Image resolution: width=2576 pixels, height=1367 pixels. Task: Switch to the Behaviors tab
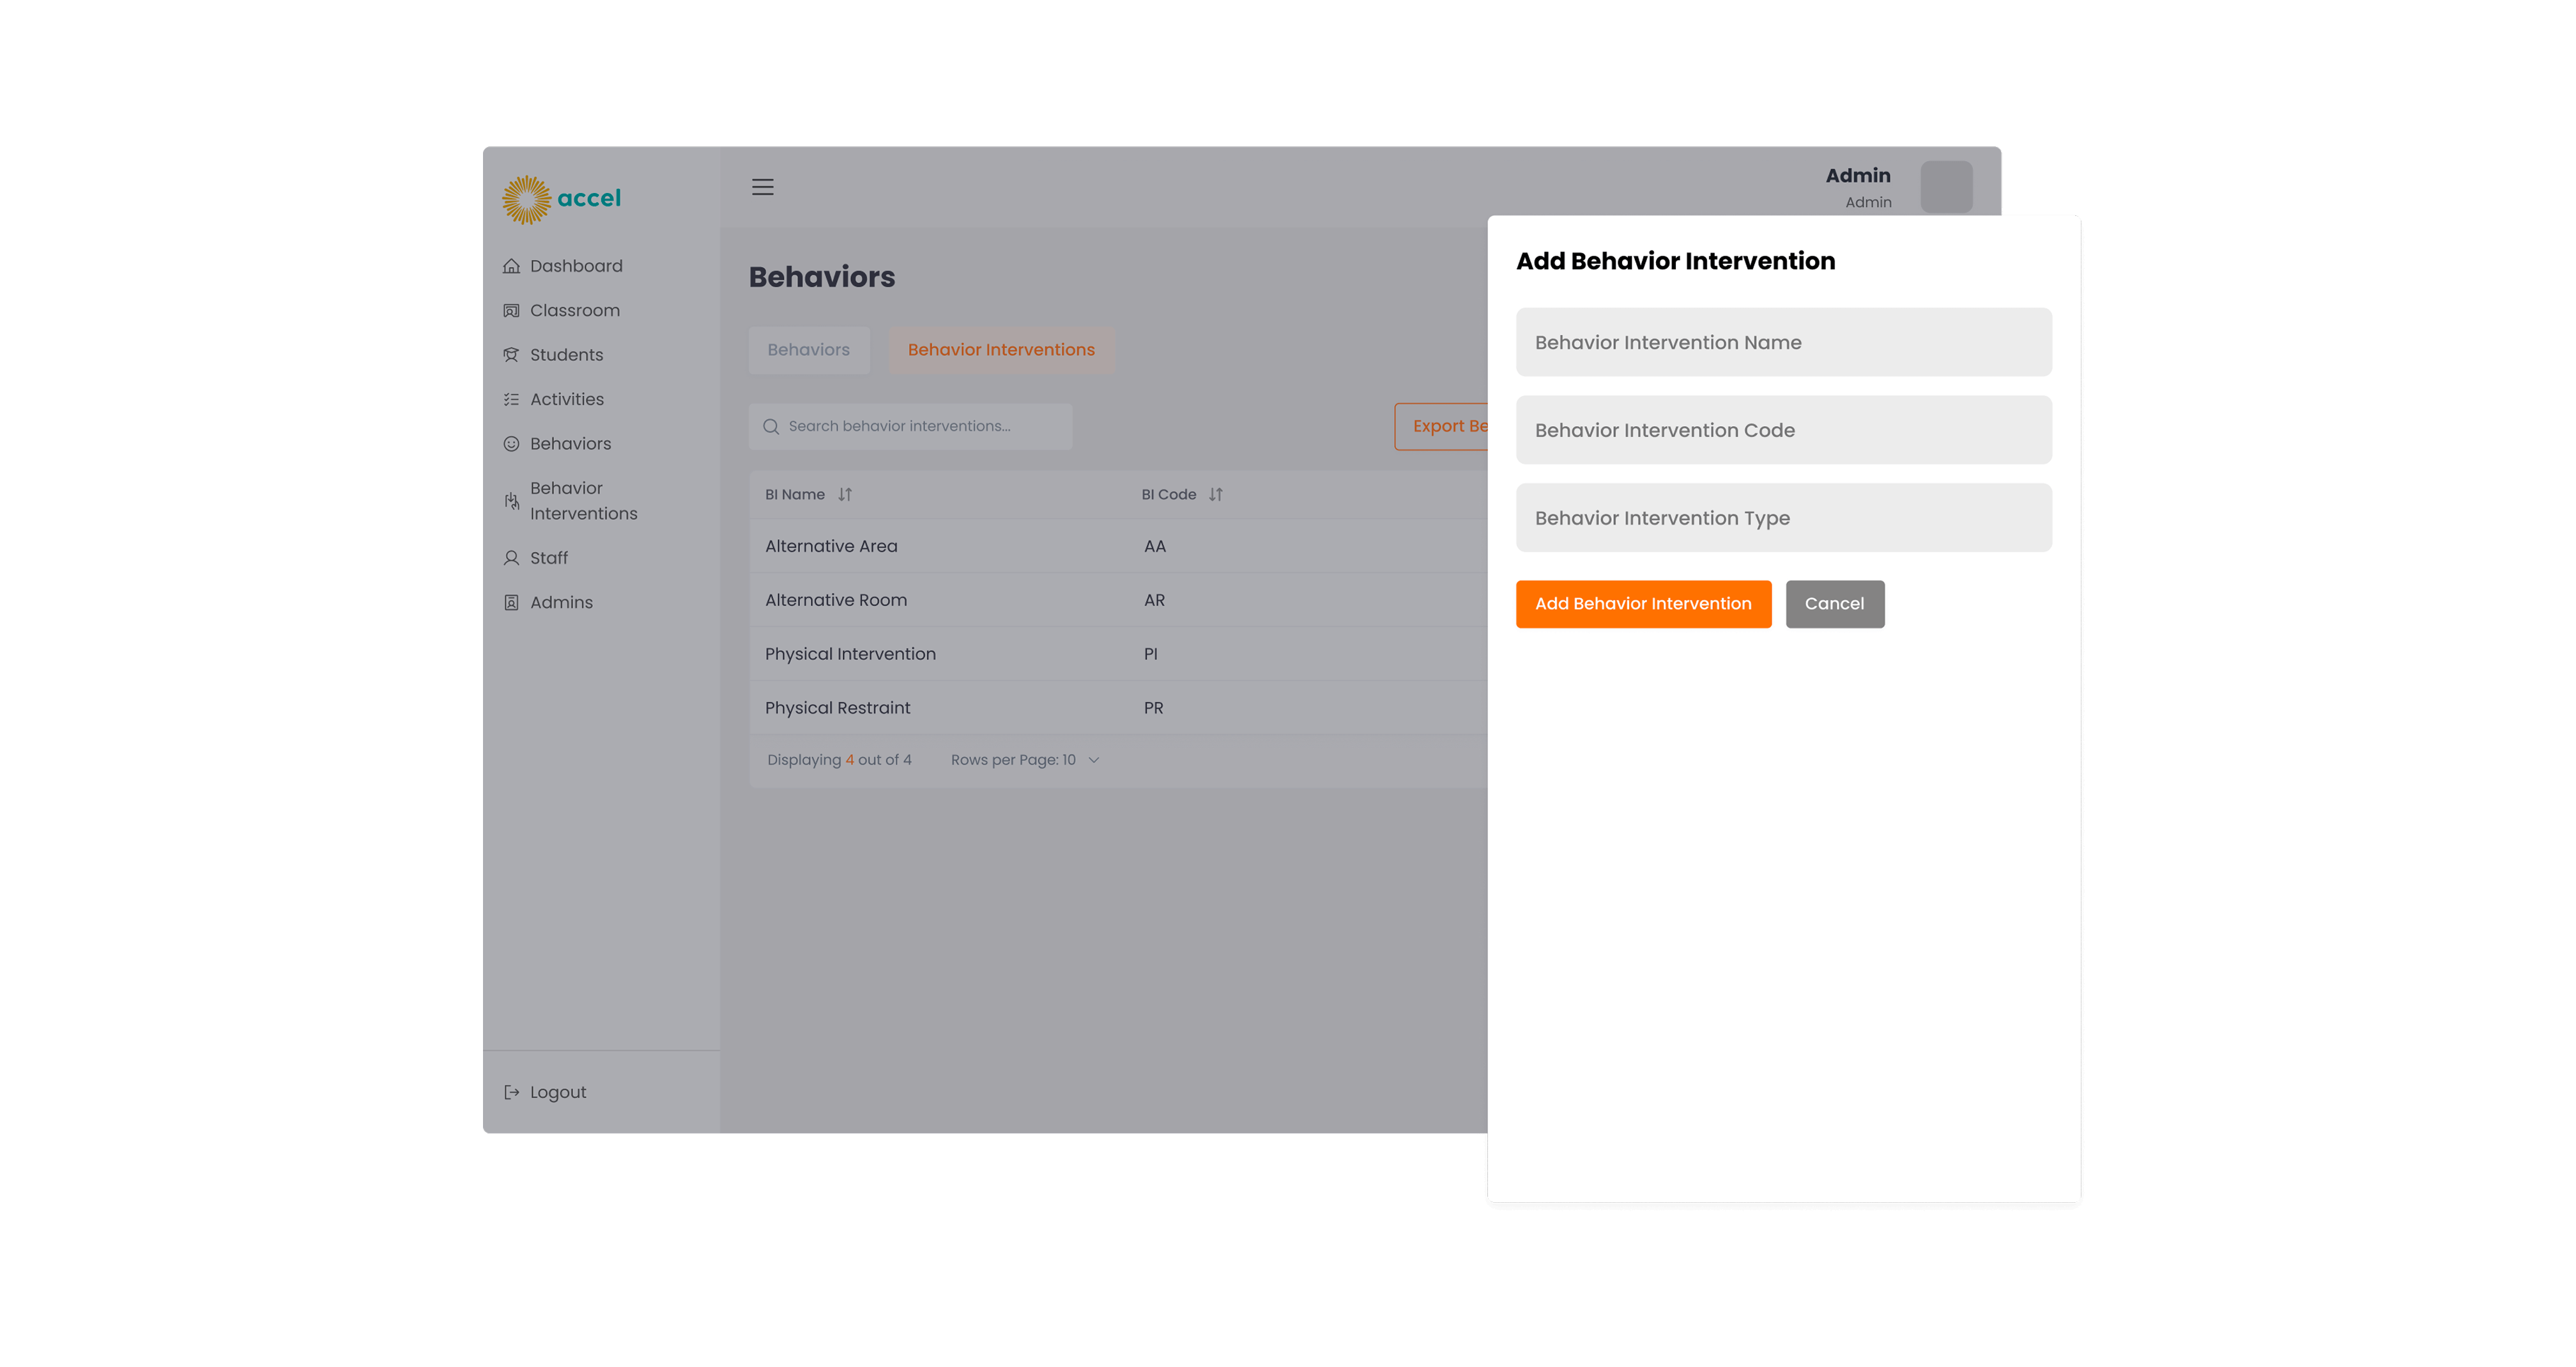(808, 350)
